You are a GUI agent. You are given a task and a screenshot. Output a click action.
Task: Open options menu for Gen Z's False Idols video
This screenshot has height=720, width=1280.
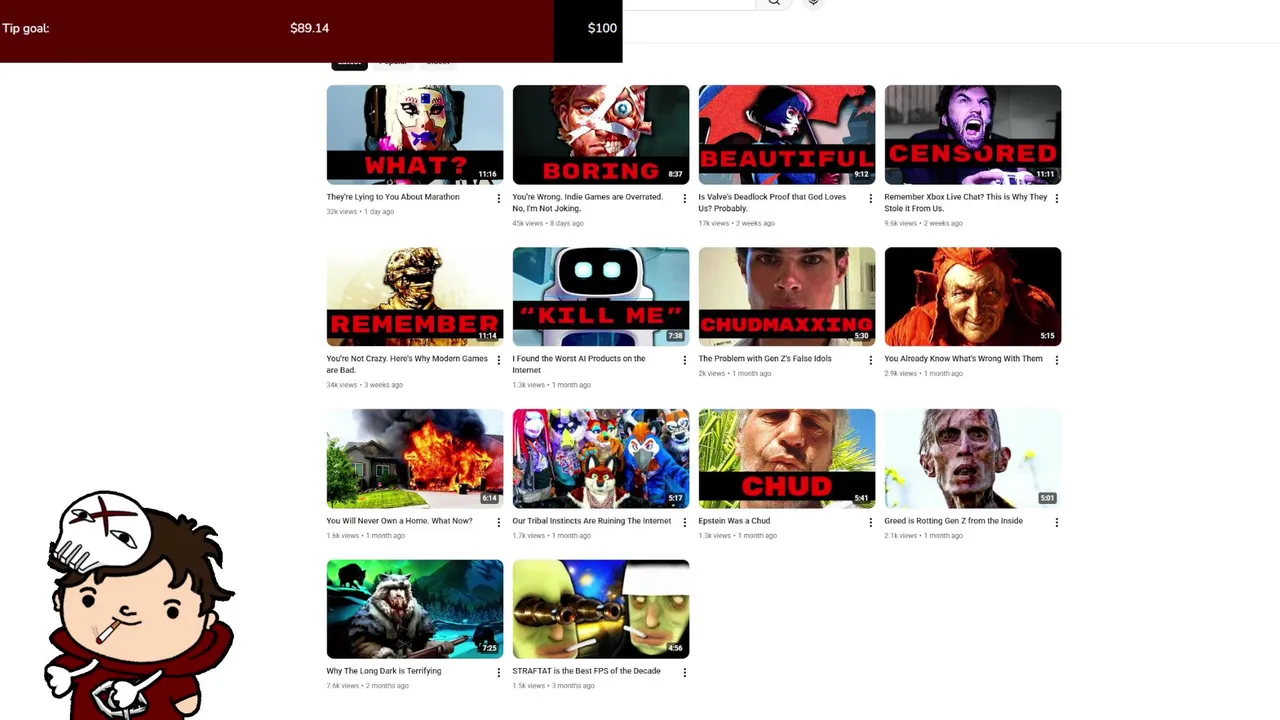870,360
